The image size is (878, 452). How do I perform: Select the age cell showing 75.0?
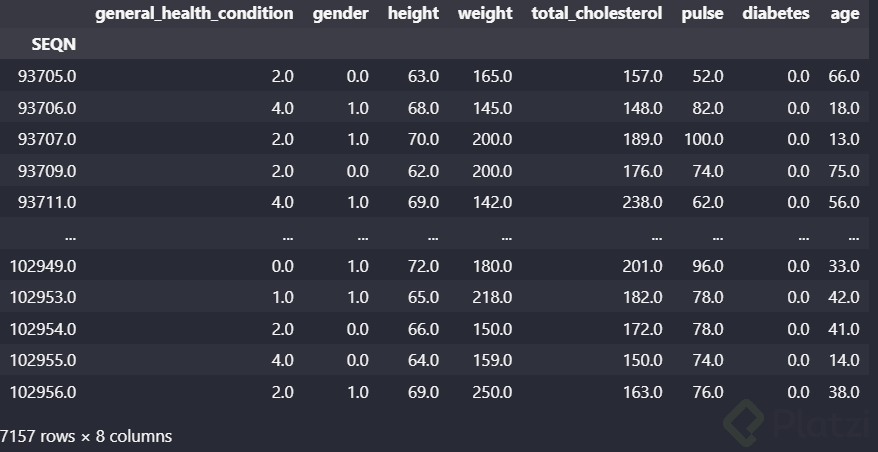(x=843, y=171)
